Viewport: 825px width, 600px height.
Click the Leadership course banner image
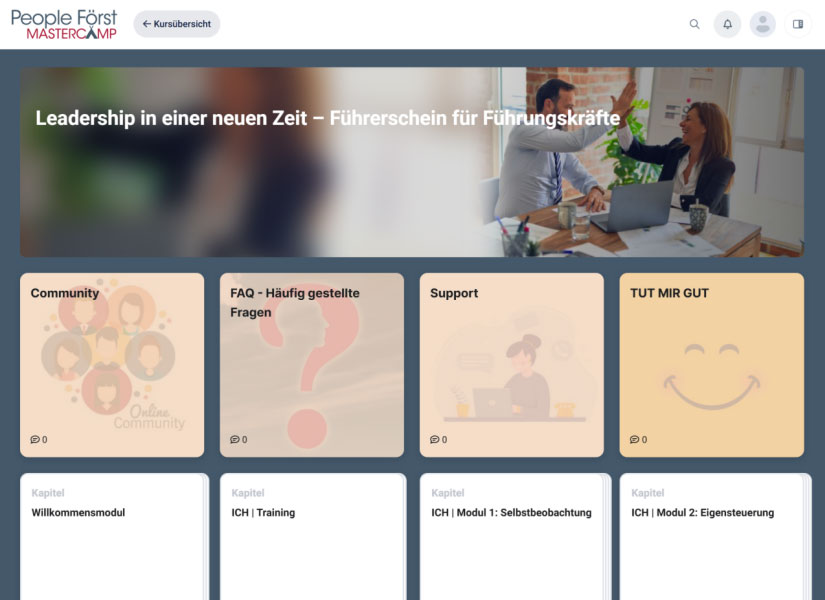pyautogui.click(x=412, y=162)
